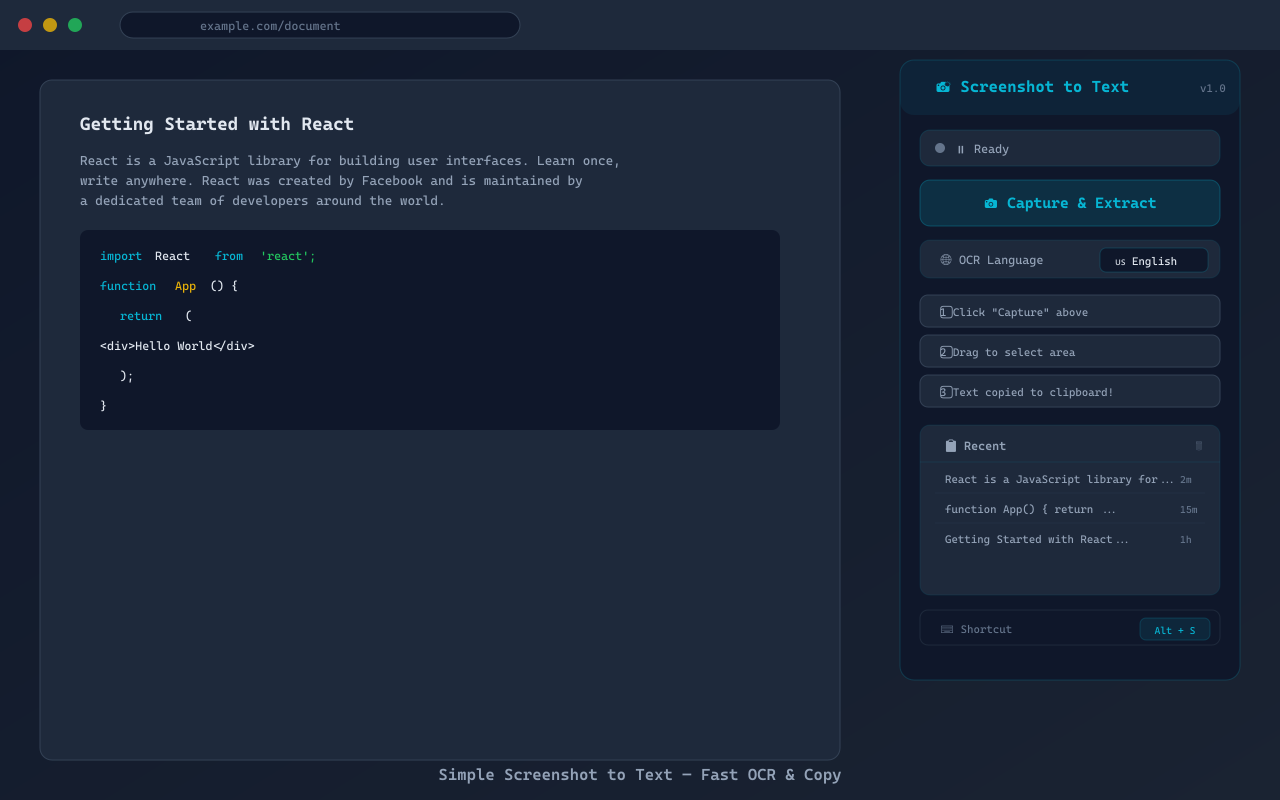Select the v1.0 version label

1212,88
